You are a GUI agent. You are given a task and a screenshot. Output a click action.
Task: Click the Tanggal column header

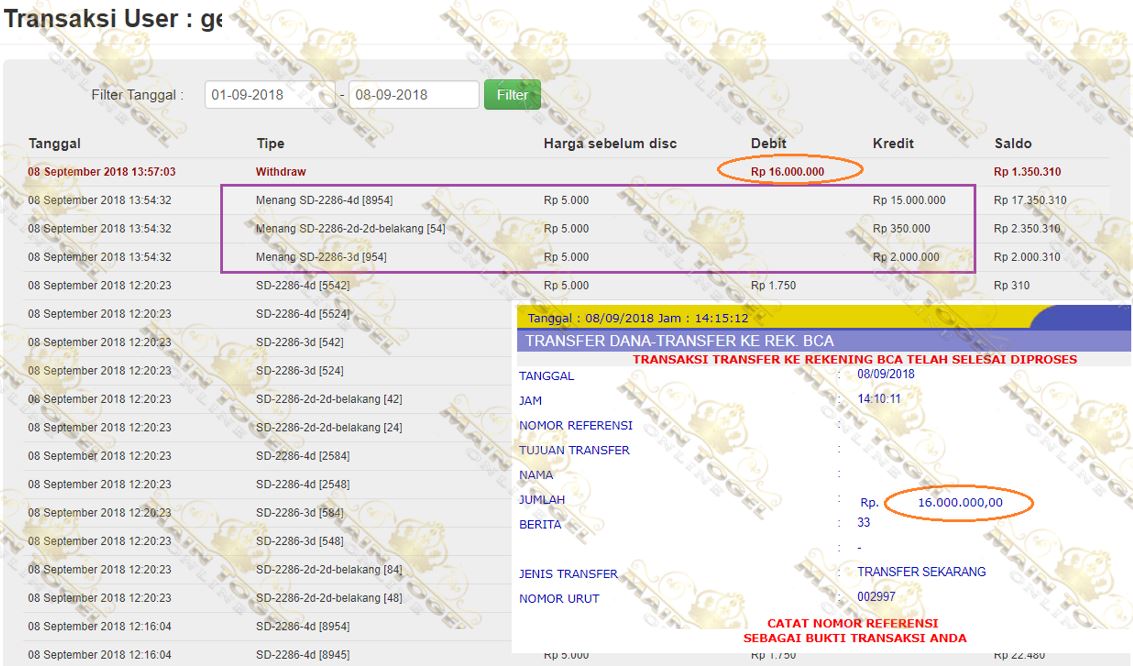tap(55, 143)
